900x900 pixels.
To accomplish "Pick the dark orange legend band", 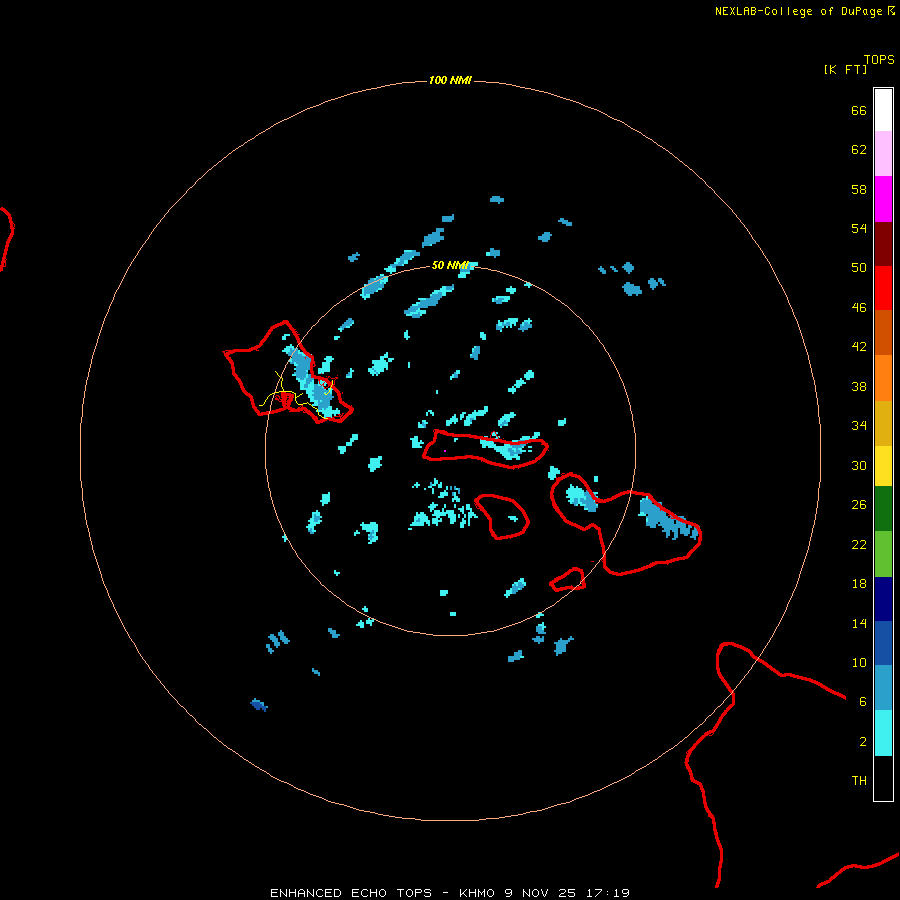I will [883, 333].
